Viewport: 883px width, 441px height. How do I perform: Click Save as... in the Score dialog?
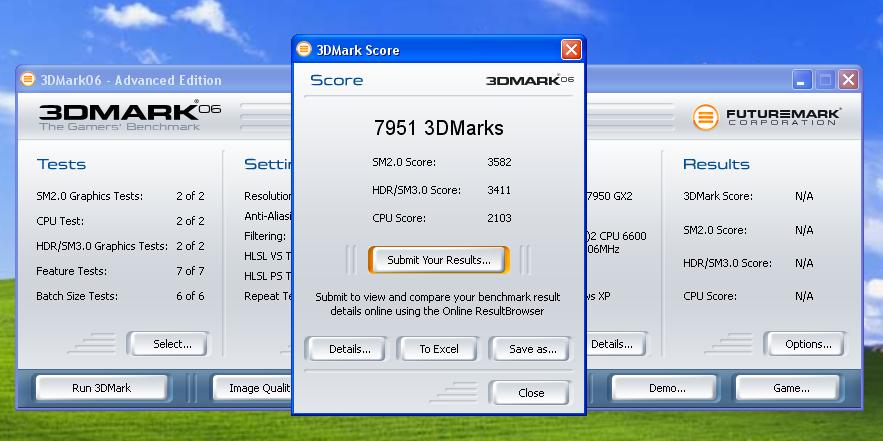529,349
